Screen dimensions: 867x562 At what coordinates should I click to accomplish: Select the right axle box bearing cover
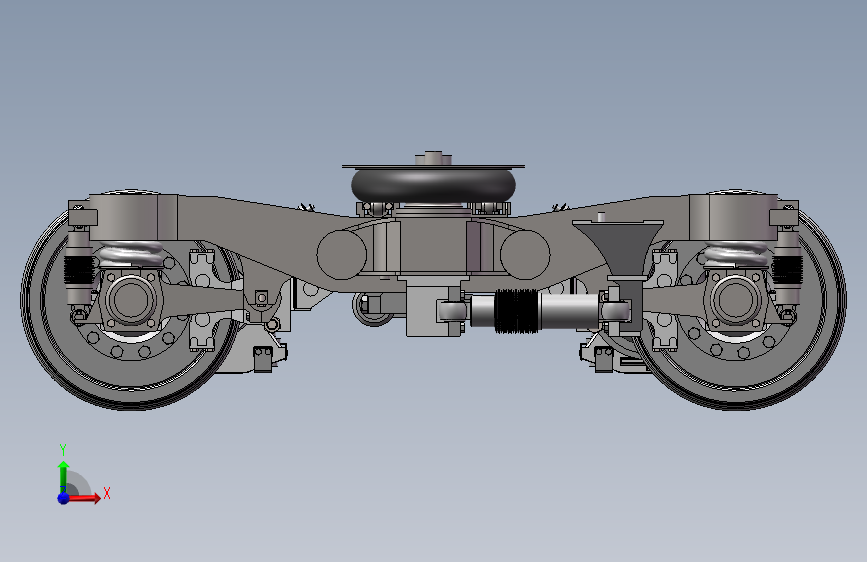[736, 299]
